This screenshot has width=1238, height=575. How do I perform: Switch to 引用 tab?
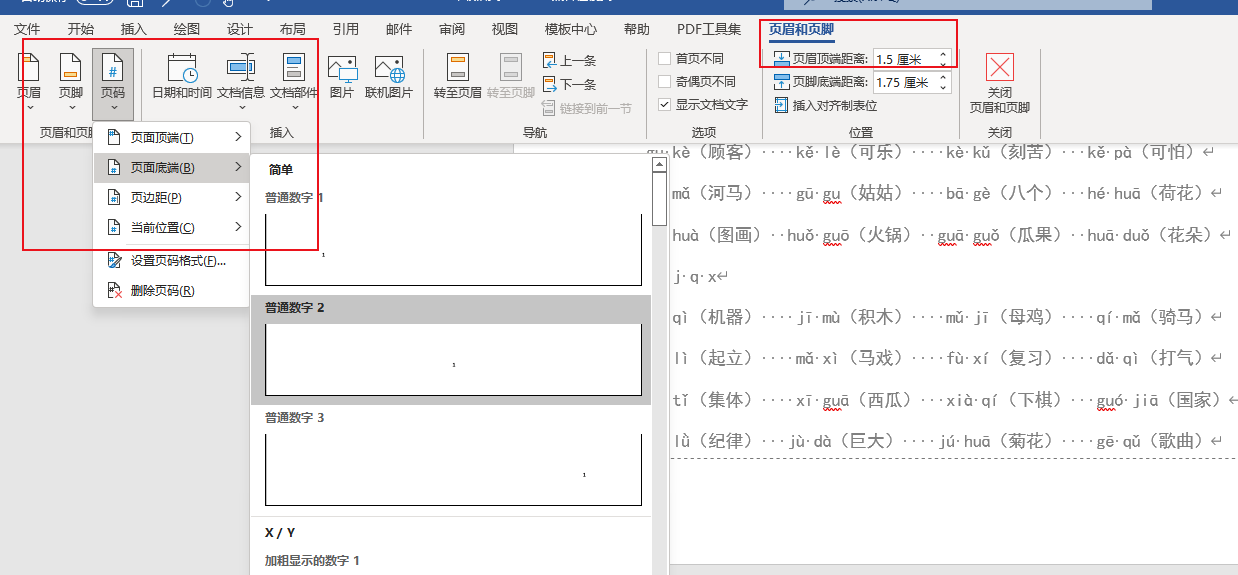pyautogui.click(x=346, y=29)
